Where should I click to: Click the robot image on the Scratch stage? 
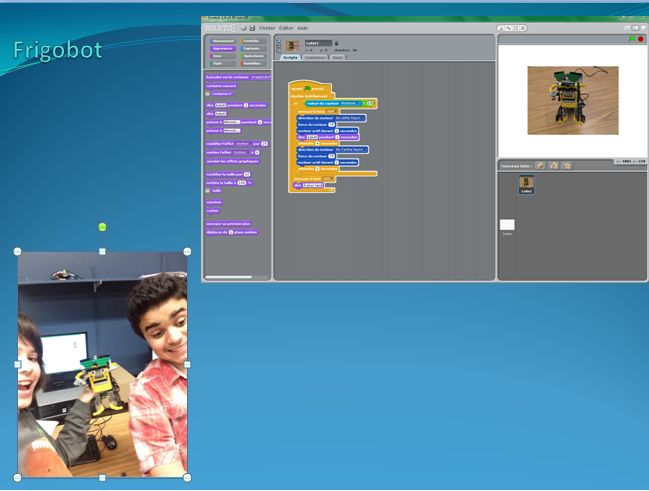pos(573,100)
